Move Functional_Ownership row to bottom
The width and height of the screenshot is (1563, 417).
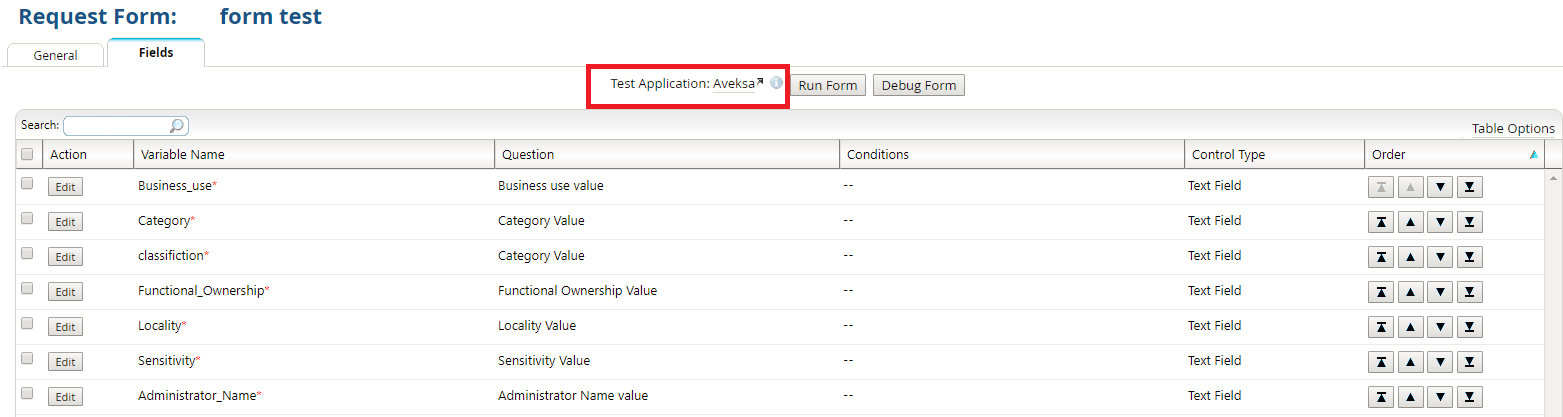coord(1469,292)
